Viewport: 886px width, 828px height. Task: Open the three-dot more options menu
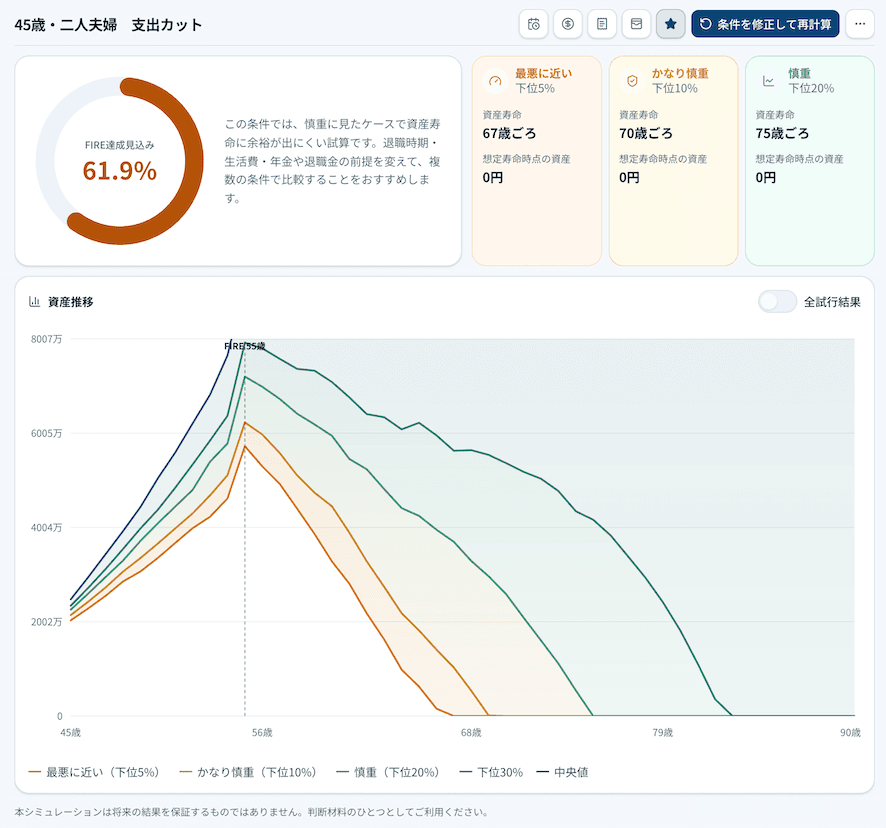tap(860, 24)
